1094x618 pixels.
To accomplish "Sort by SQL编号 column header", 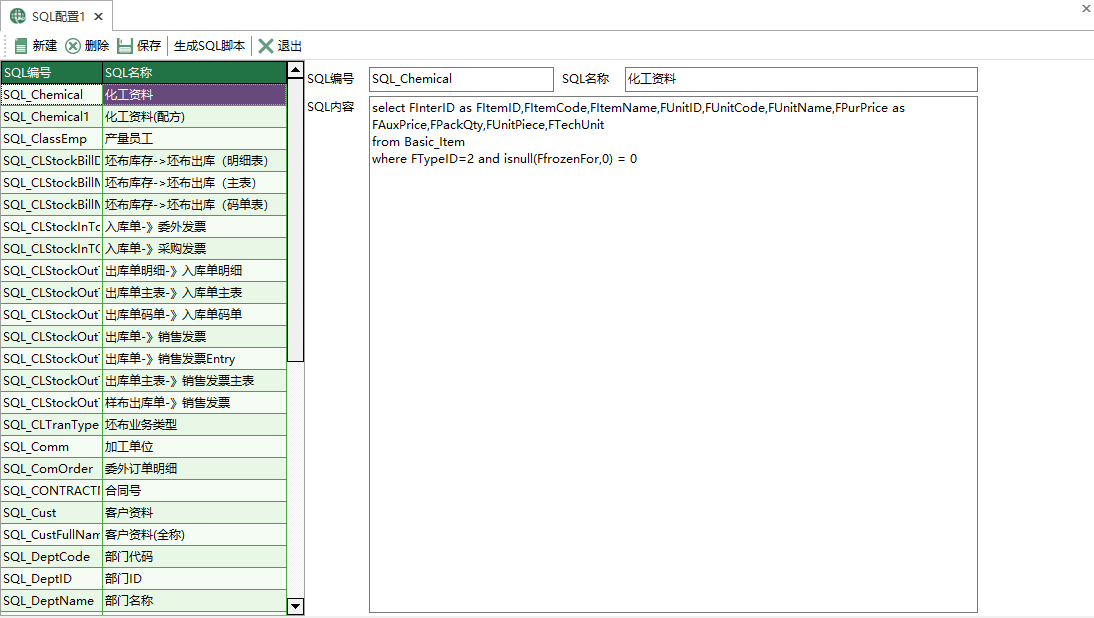I will (52, 73).
